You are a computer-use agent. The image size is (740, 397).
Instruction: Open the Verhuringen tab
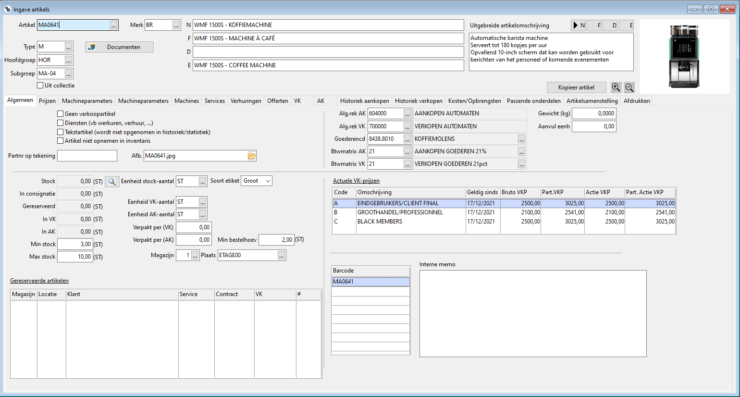pos(246,101)
